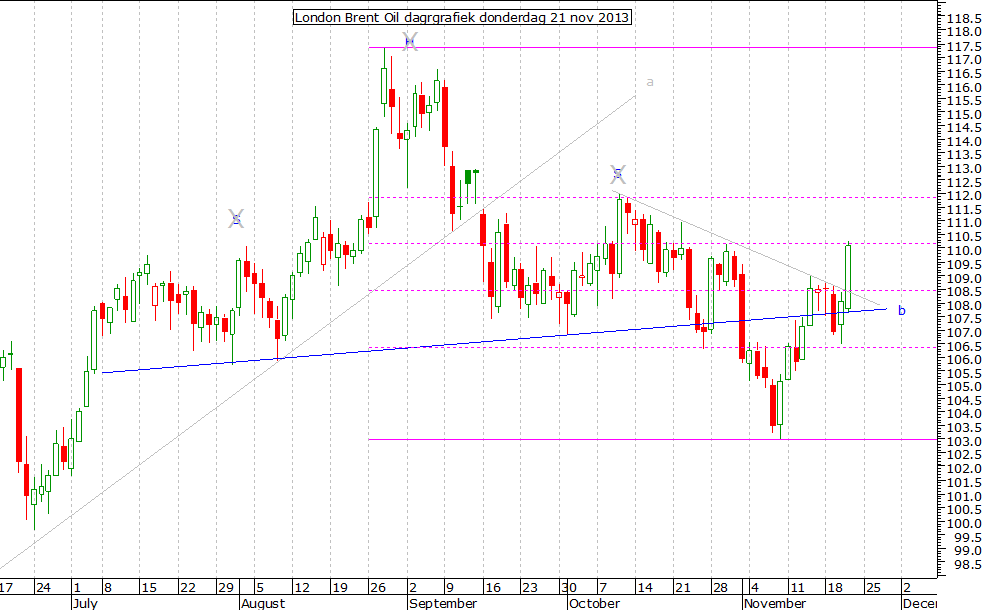Image resolution: width=985 pixels, height=610 pixels.
Task: Click date label 21 in October
Action: tap(683, 588)
